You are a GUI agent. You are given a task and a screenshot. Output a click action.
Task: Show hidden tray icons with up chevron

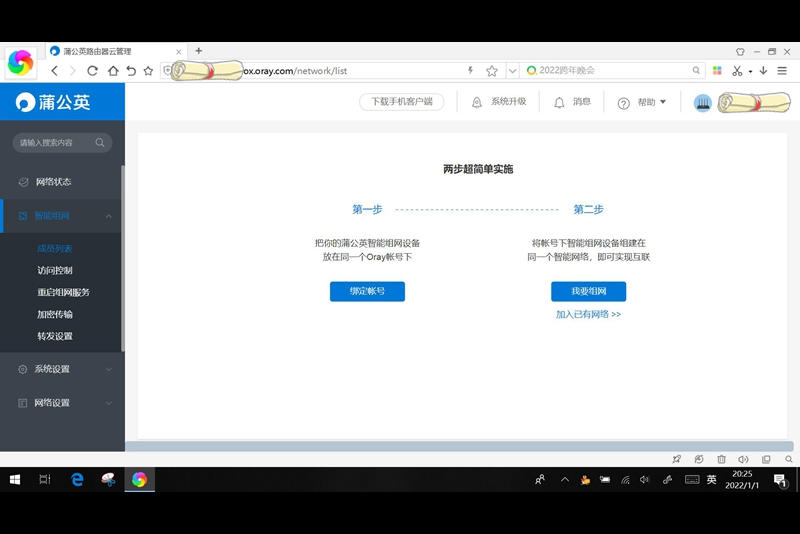point(565,479)
